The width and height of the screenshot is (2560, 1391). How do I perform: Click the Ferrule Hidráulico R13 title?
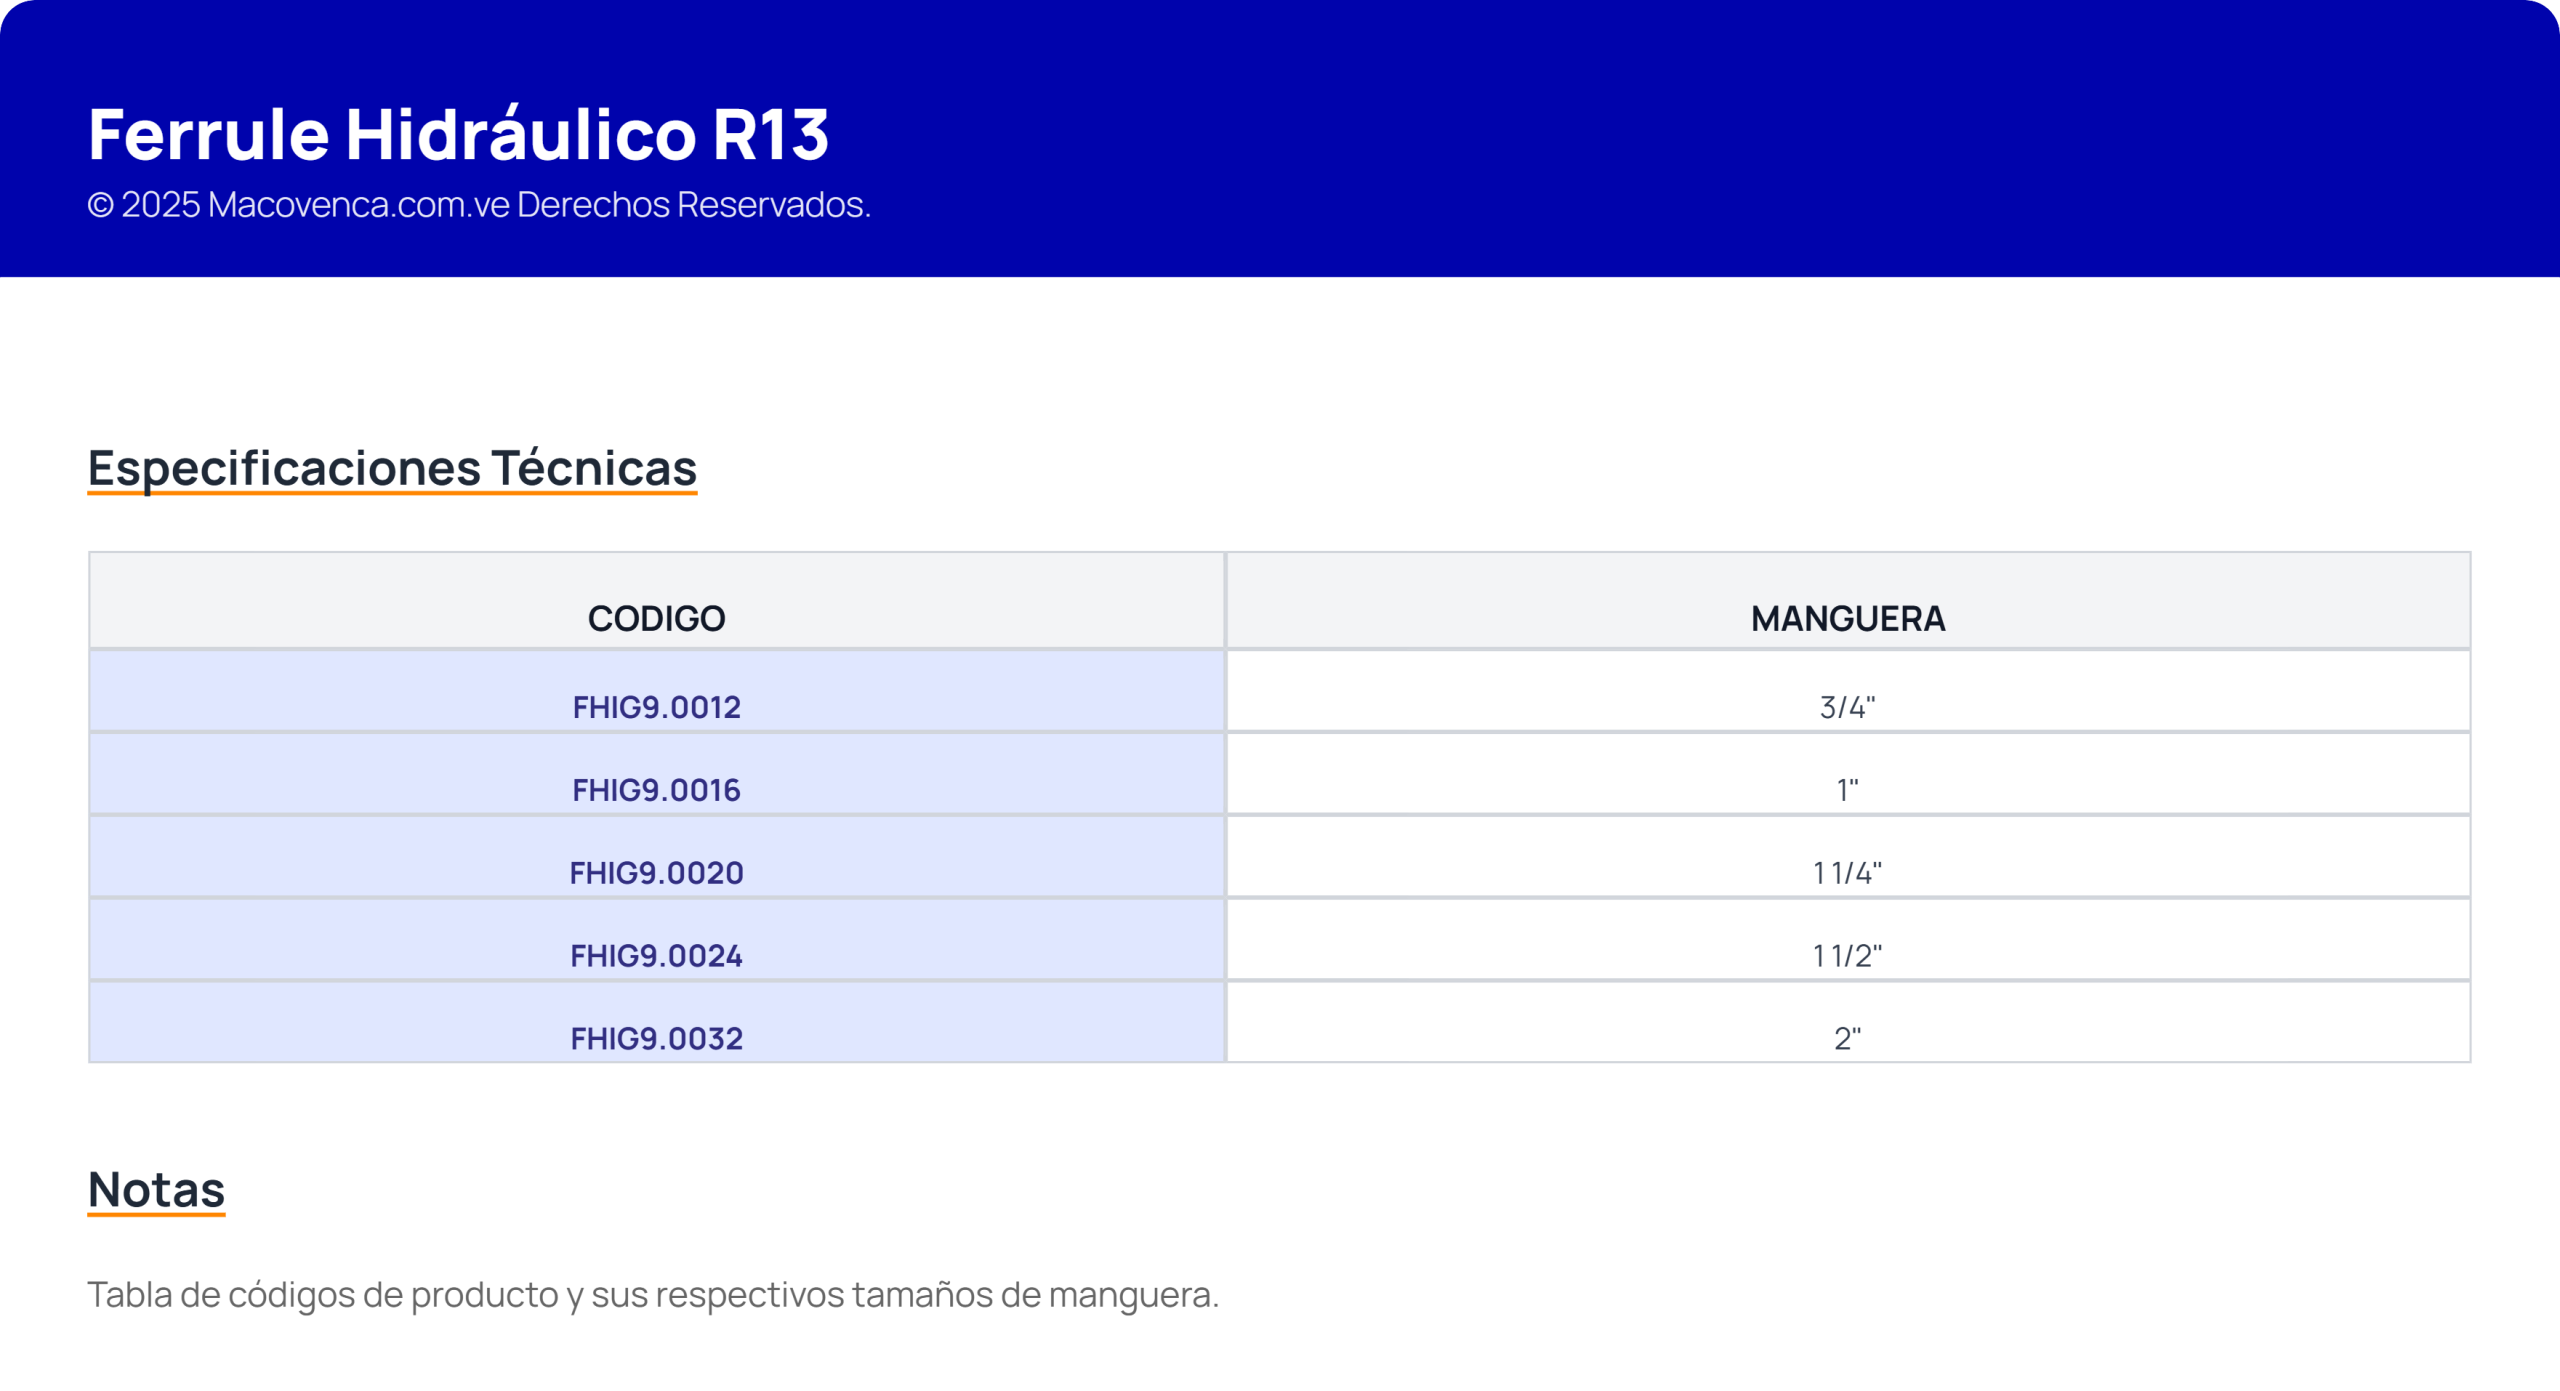pos(458,134)
